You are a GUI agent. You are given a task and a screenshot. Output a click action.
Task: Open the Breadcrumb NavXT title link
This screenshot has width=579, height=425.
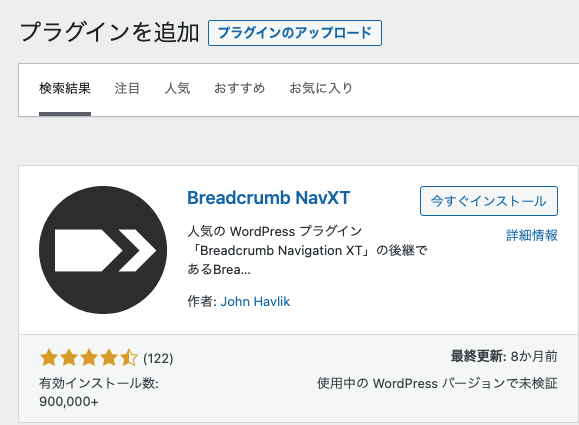(x=268, y=198)
